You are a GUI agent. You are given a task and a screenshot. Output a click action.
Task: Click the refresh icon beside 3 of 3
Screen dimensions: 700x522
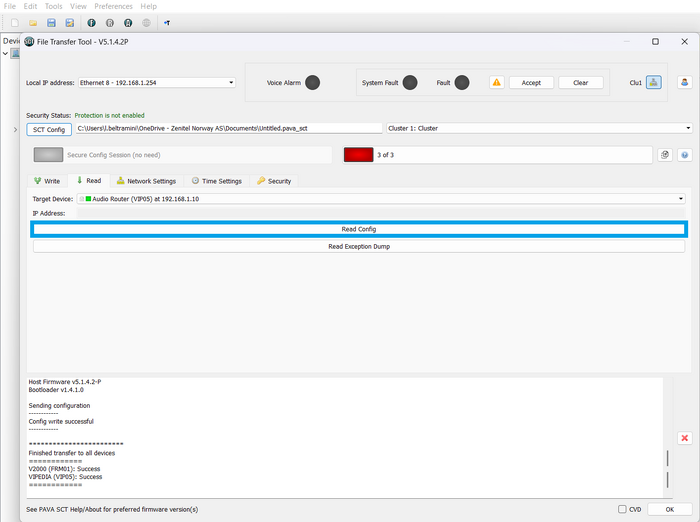tap(665, 155)
